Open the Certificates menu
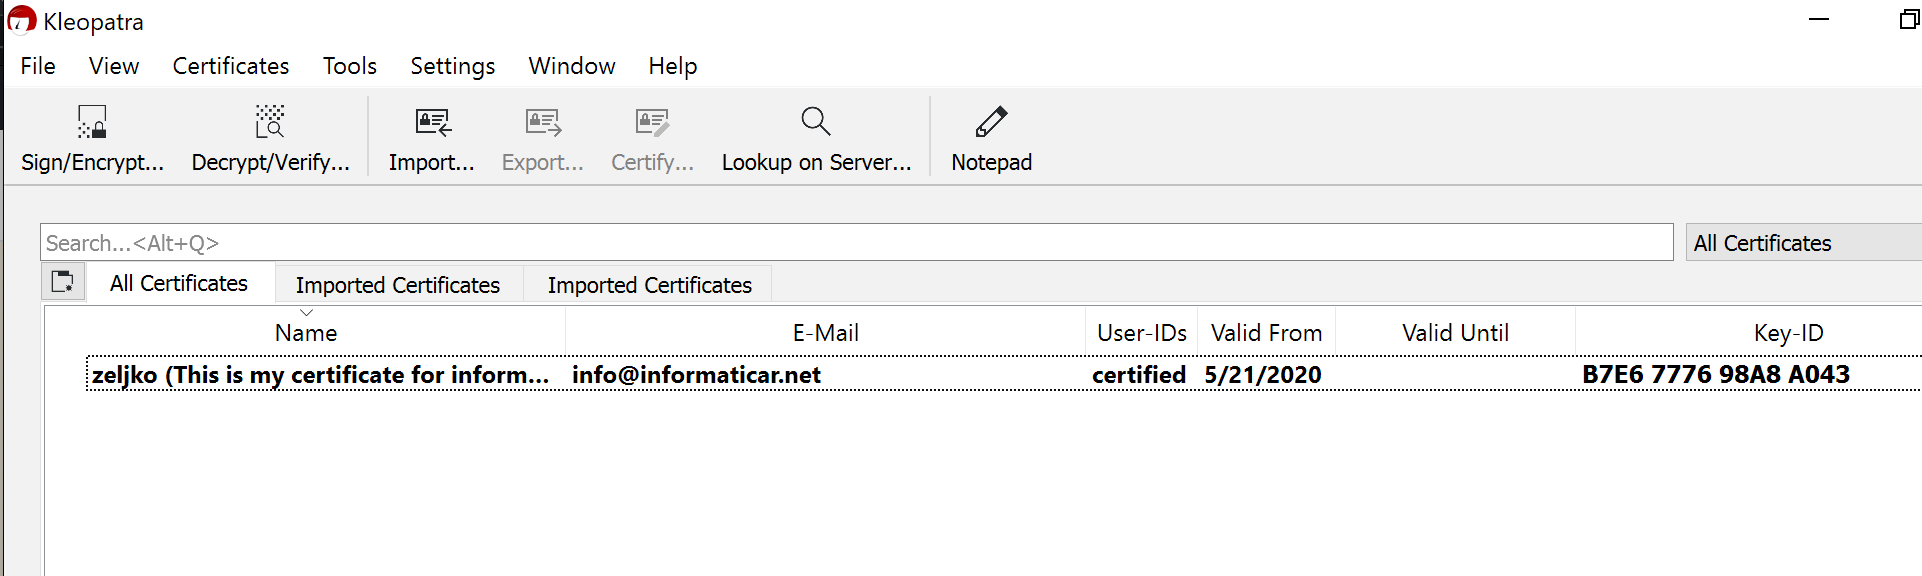The width and height of the screenshot is (1922, 576). pos(231,66)
